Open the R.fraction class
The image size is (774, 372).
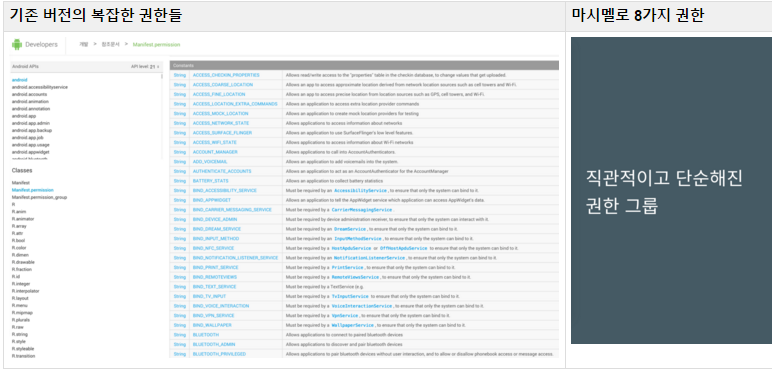[x=22, y=269]
